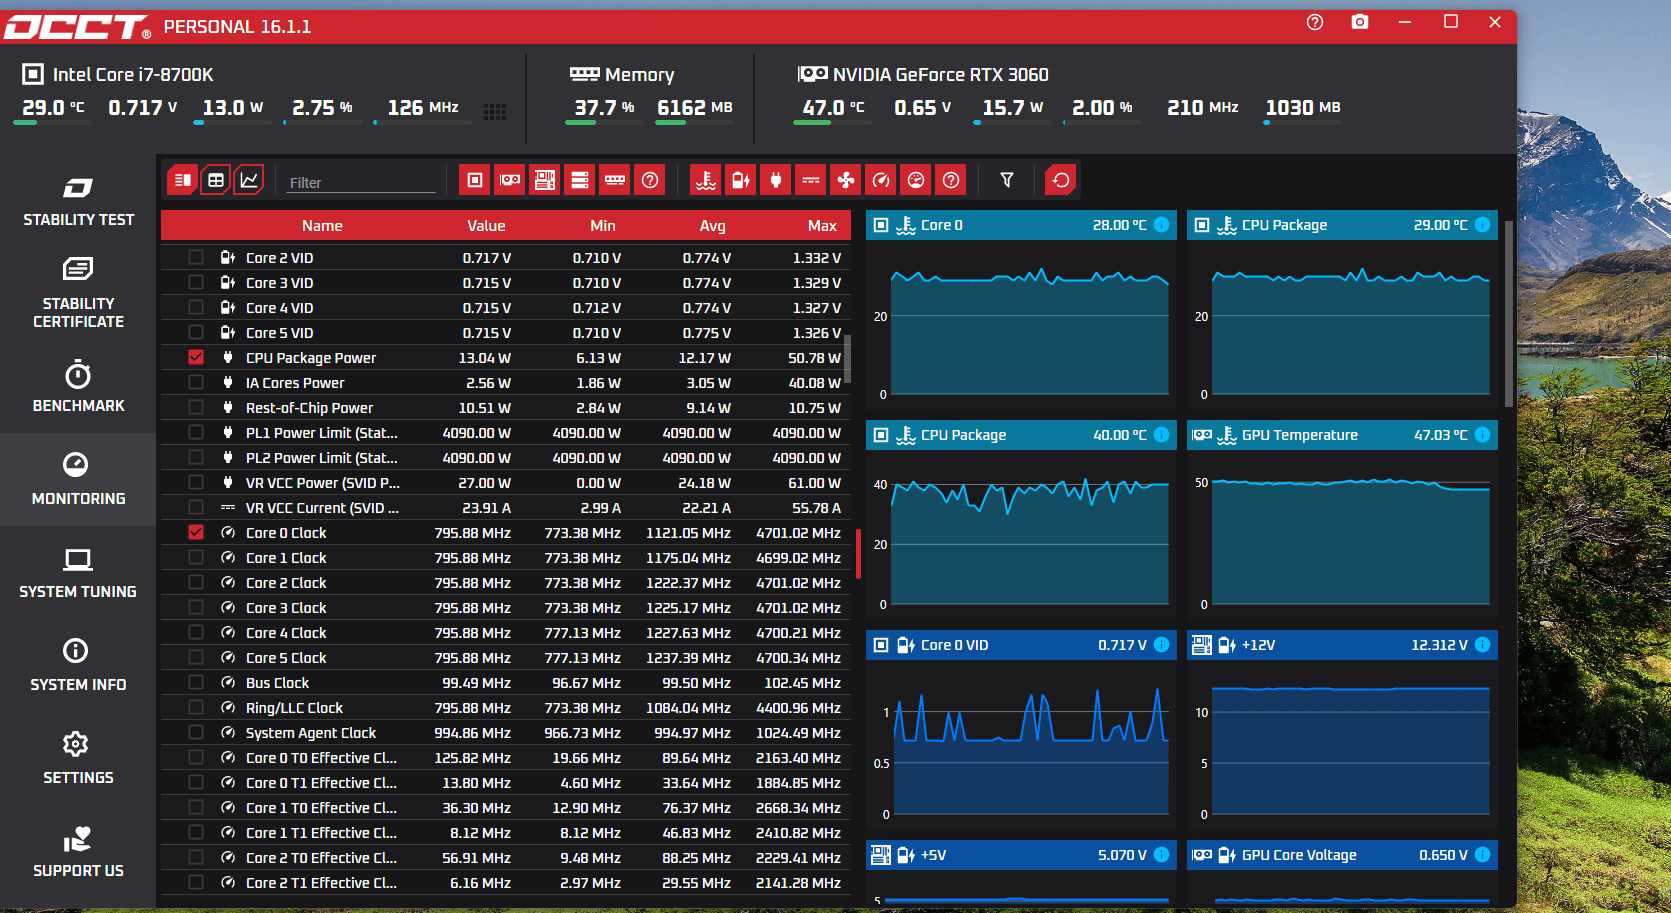Toggle the current sensor filter icon
This screenshot has width=1671, height=913.
pyautogui.click(x=811, y=180)
